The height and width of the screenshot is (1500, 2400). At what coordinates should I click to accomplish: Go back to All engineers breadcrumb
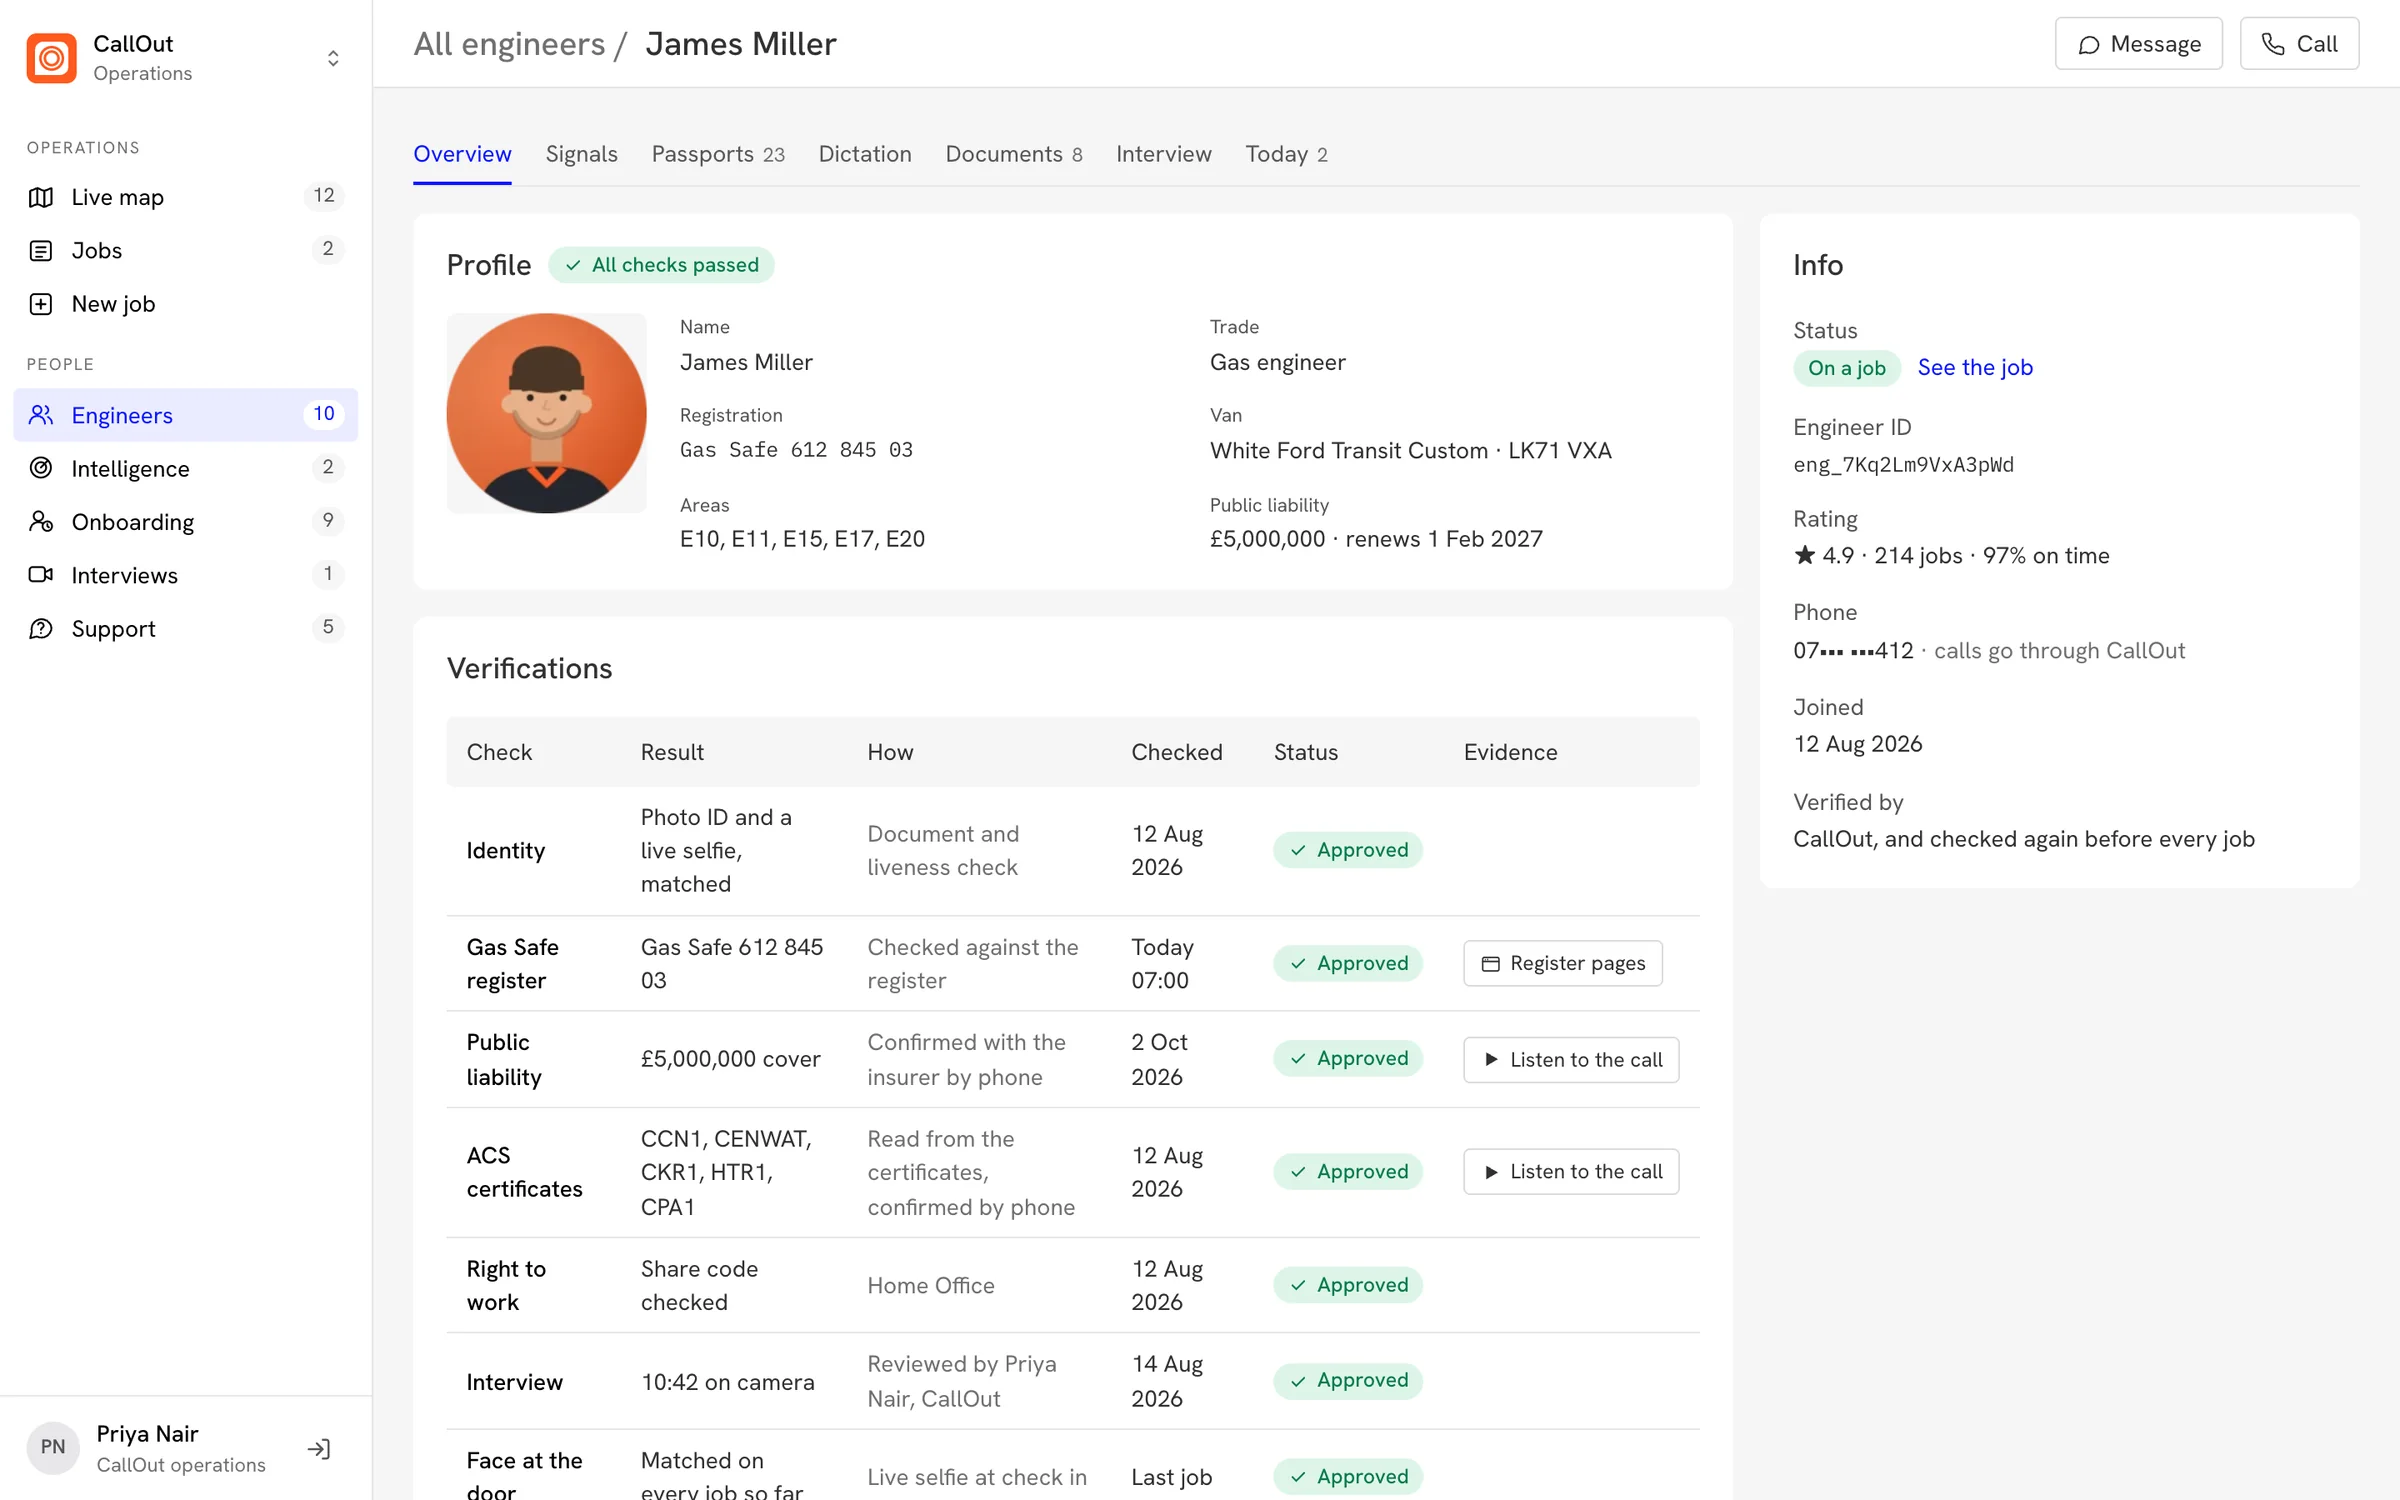[509, 44]
